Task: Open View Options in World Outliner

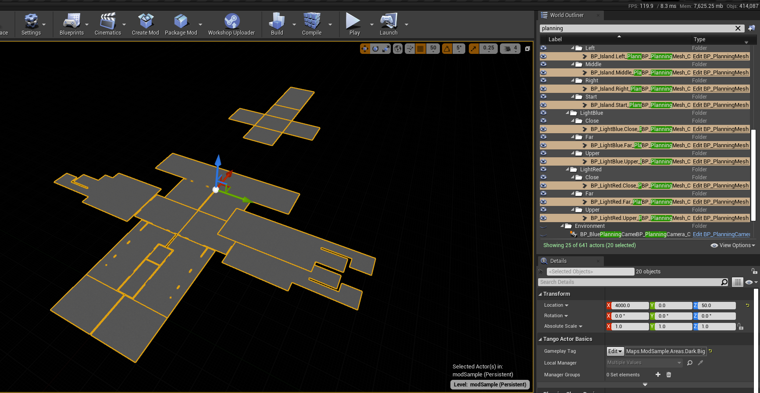Action: tap(733, 246)
